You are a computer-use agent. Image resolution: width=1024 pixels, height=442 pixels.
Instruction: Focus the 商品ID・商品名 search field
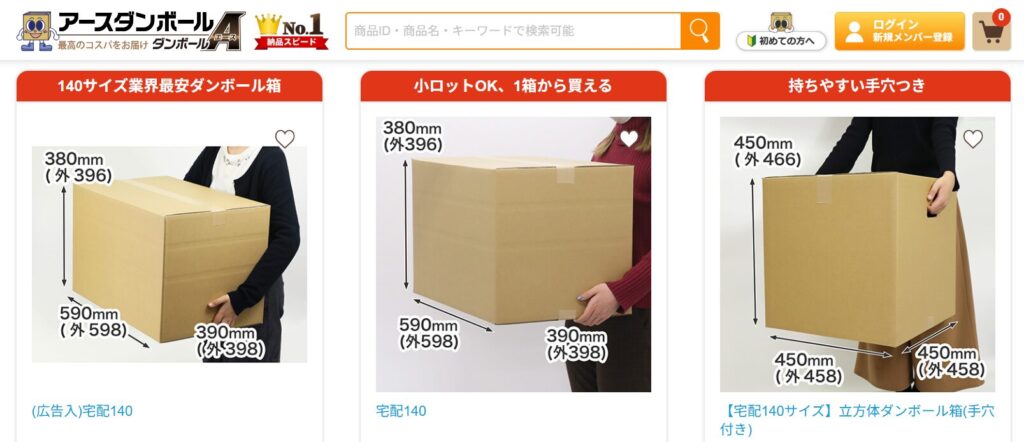pyautogui.click(x=513, y=31)
